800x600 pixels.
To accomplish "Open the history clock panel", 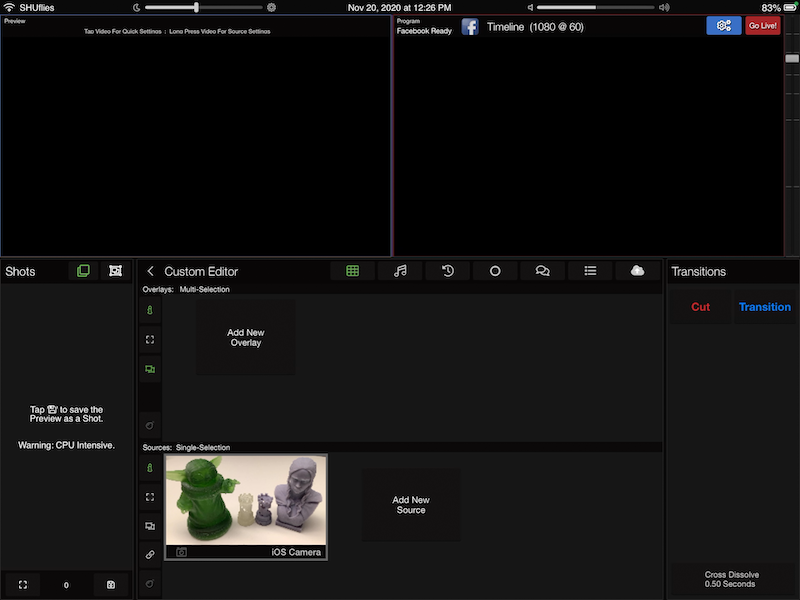I will (448, 271).
